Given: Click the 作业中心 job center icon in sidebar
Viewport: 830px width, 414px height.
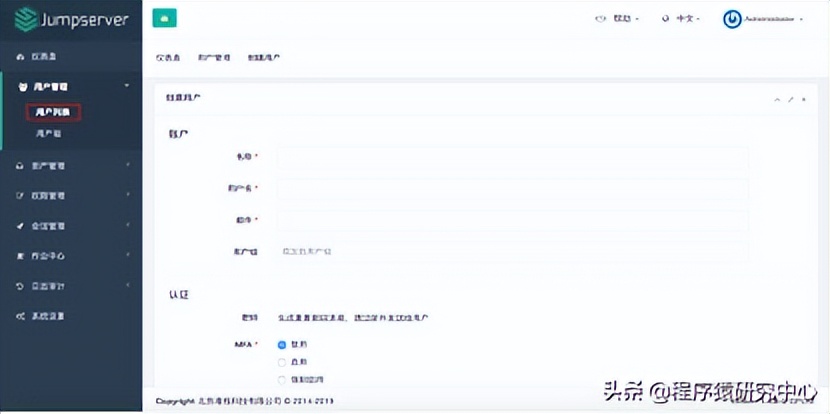Looking at the screenshot, I should pos(20,256).
